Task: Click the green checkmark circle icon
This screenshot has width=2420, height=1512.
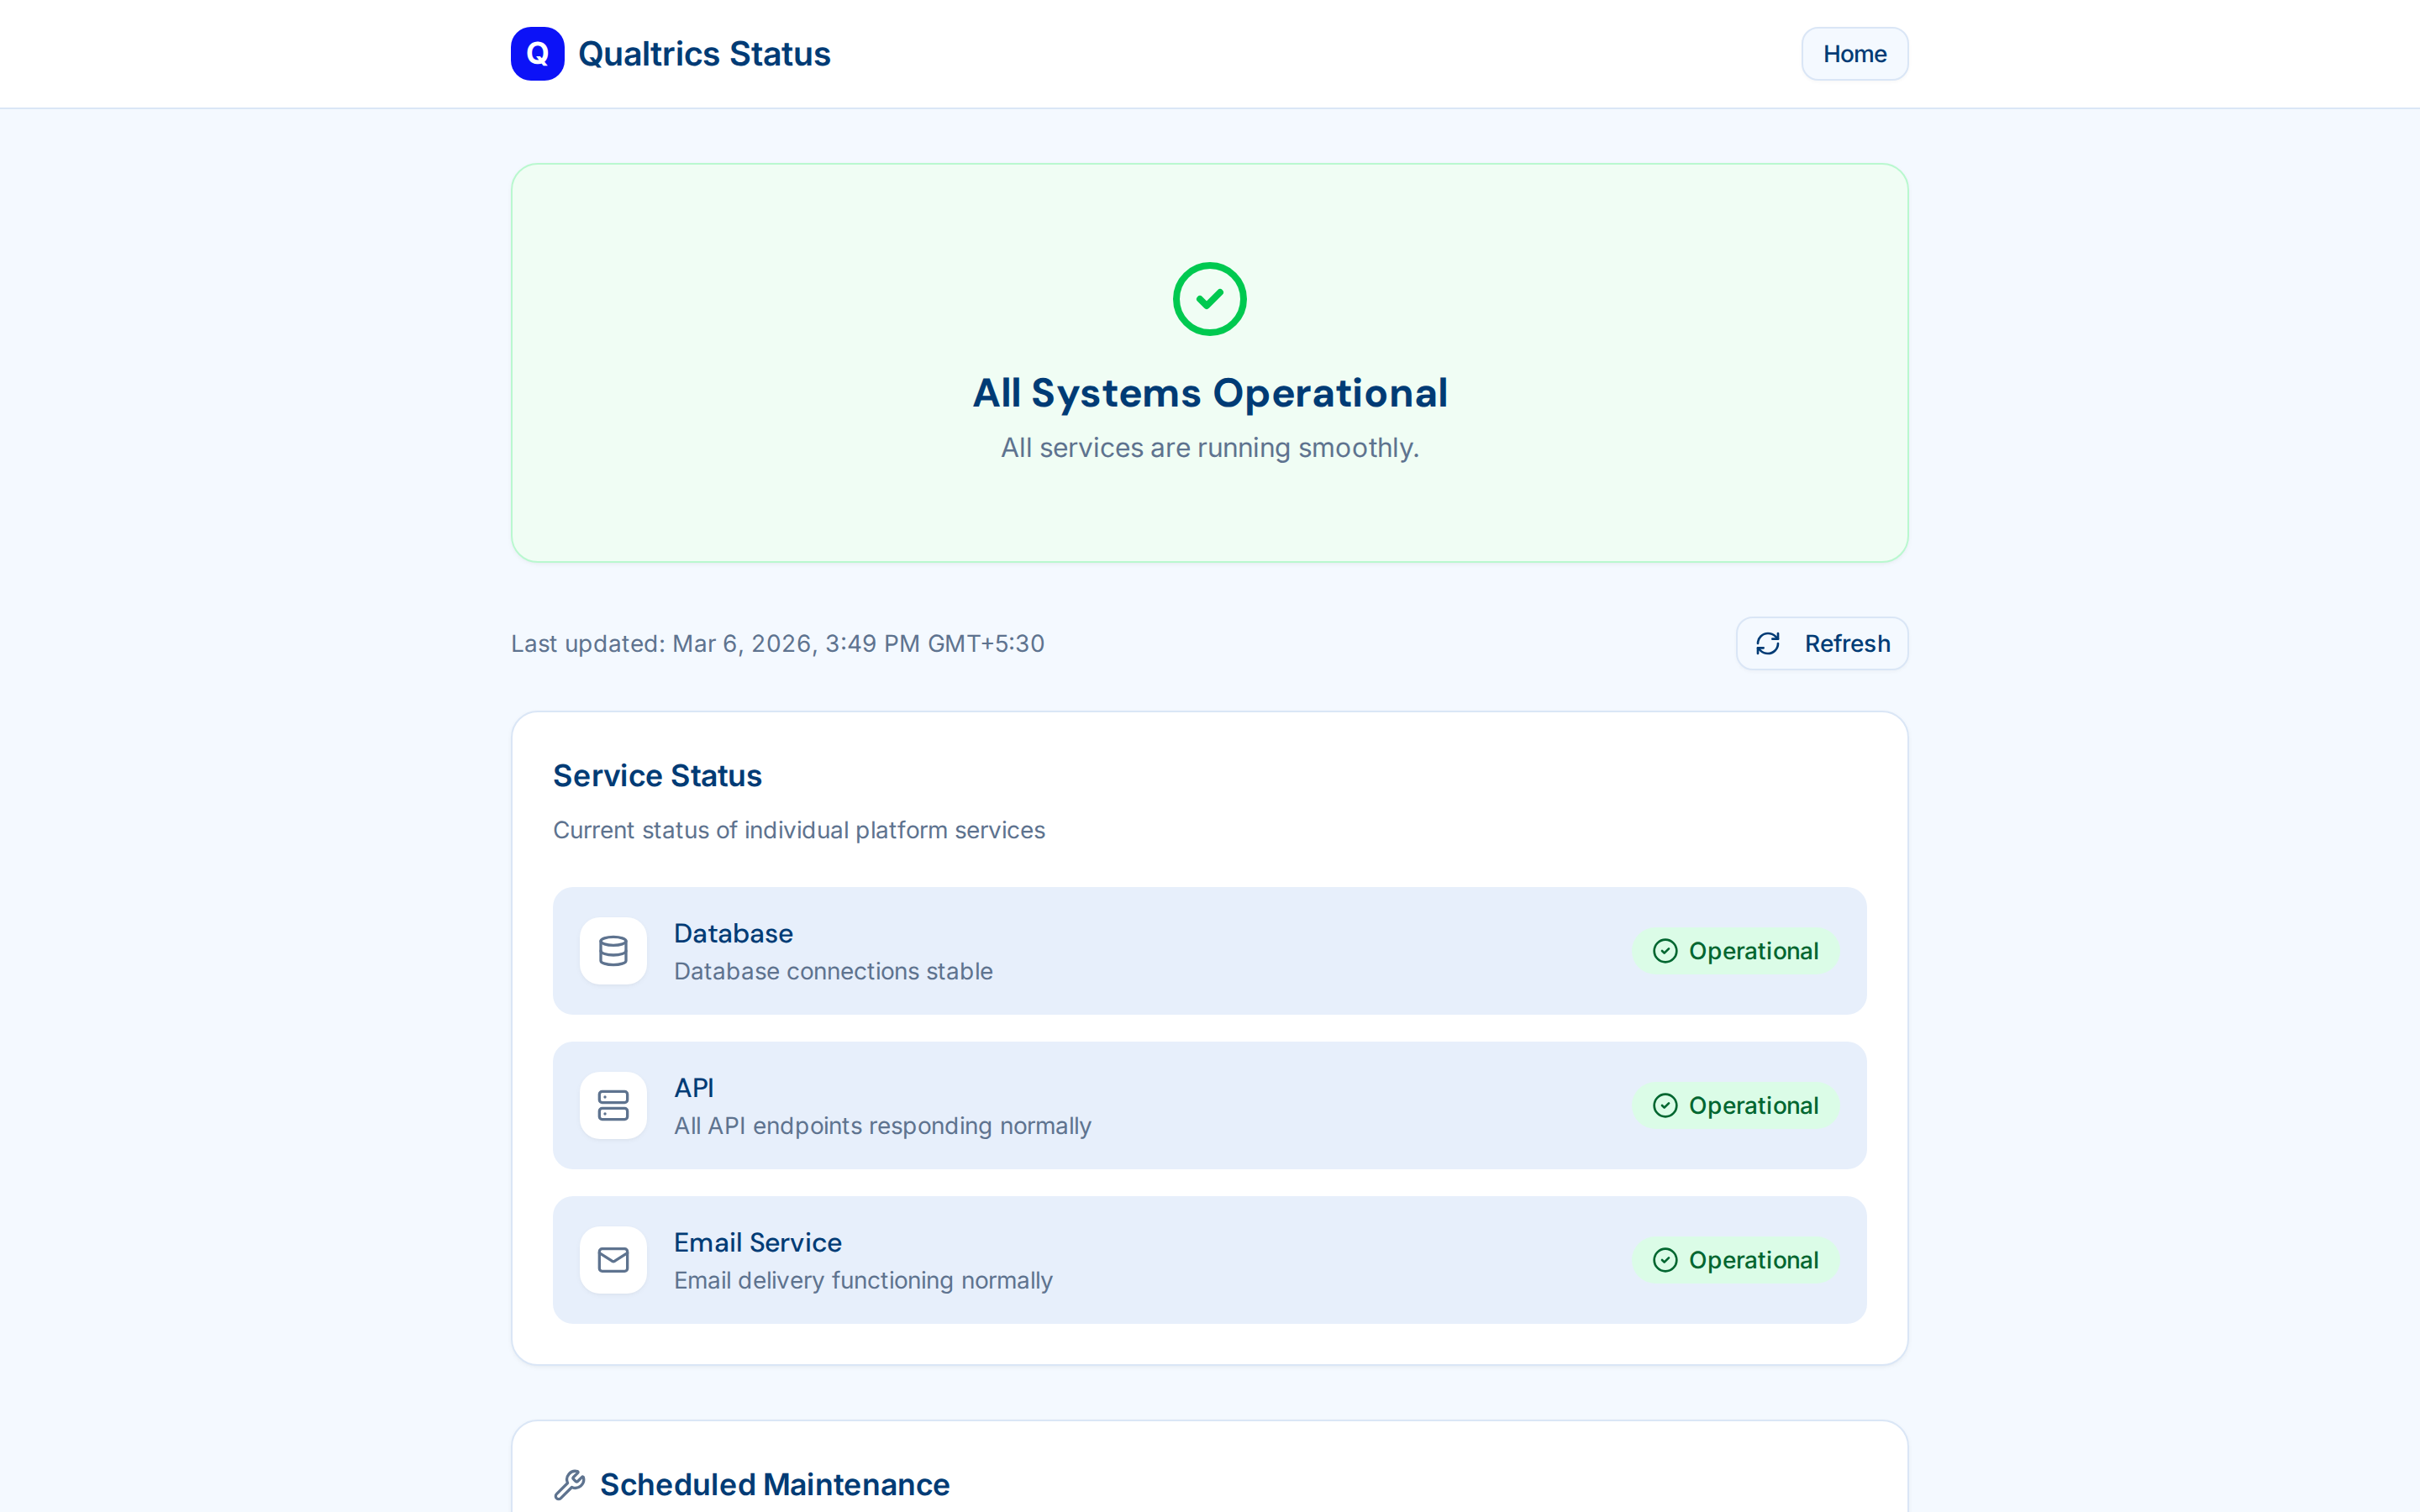Action: pos(1208,298)
